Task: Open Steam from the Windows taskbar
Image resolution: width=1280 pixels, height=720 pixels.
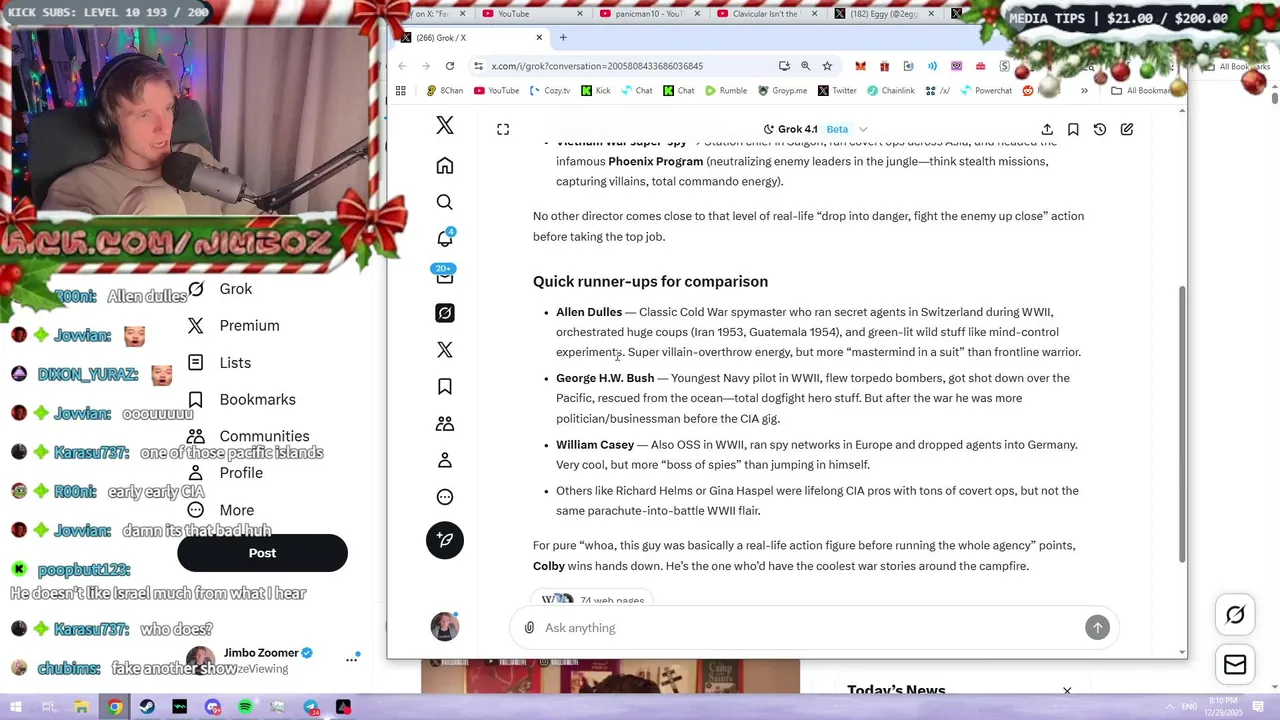Action: (x=147, y=707)
